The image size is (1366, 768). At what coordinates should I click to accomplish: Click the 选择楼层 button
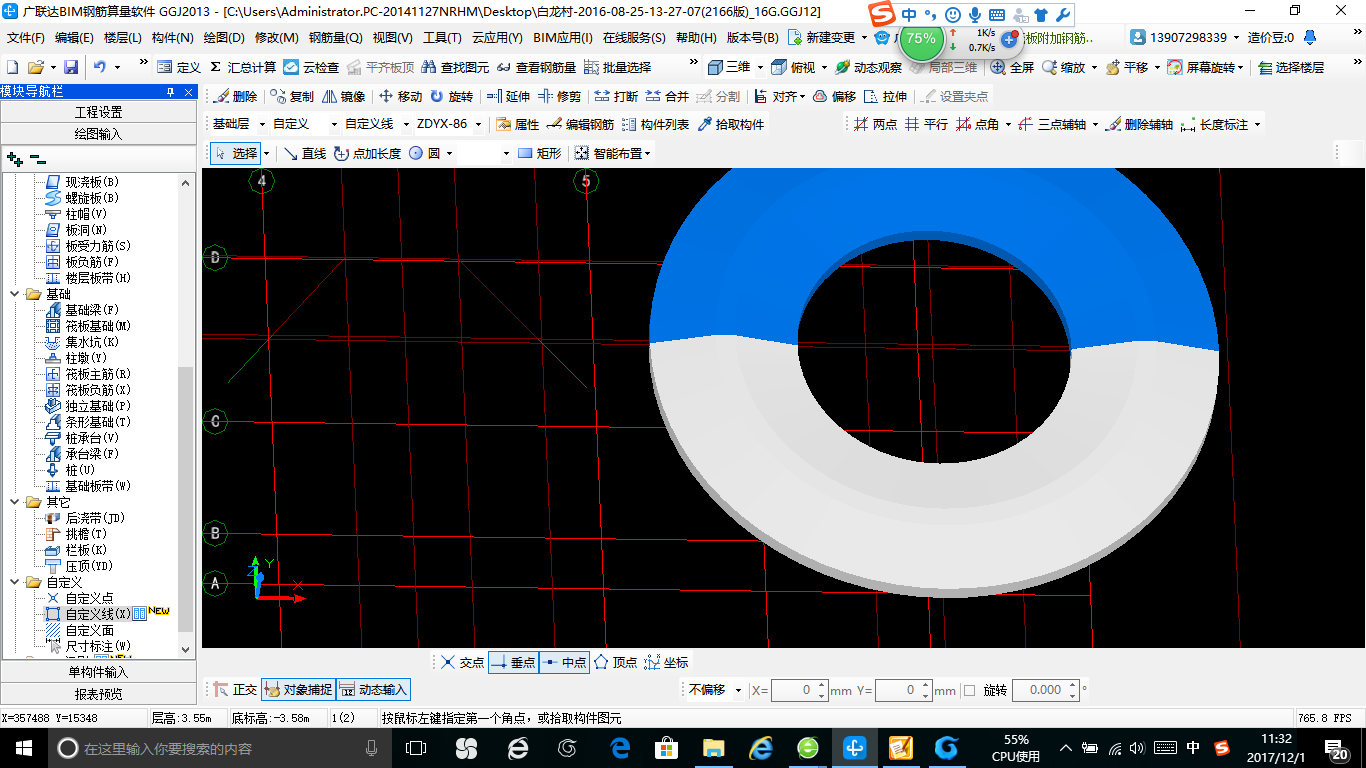[x=1291, y=67]
